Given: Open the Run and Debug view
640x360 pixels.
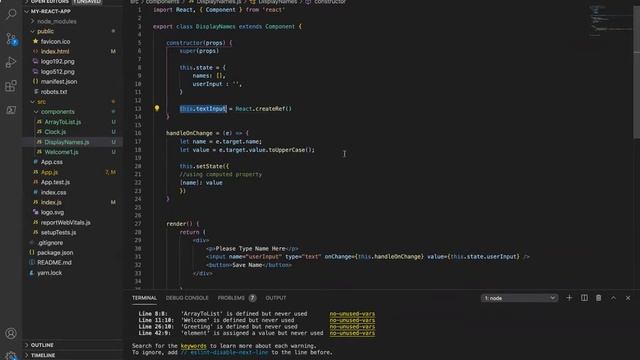Looking at the screenshot, I should [x=11, y=62].
